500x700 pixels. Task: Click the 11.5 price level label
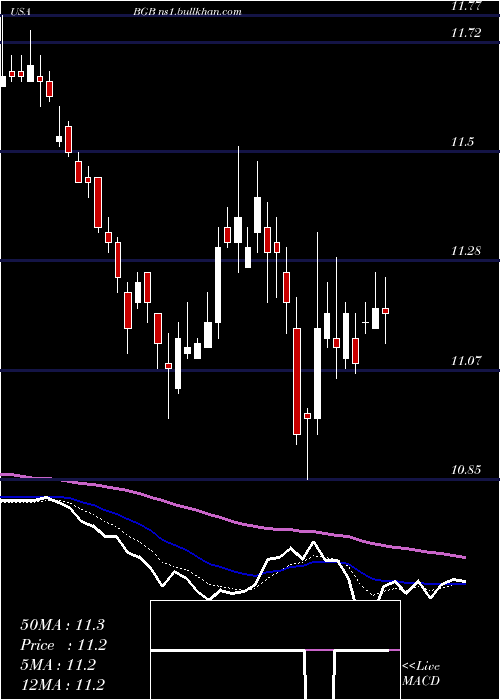tap(462, 142)
